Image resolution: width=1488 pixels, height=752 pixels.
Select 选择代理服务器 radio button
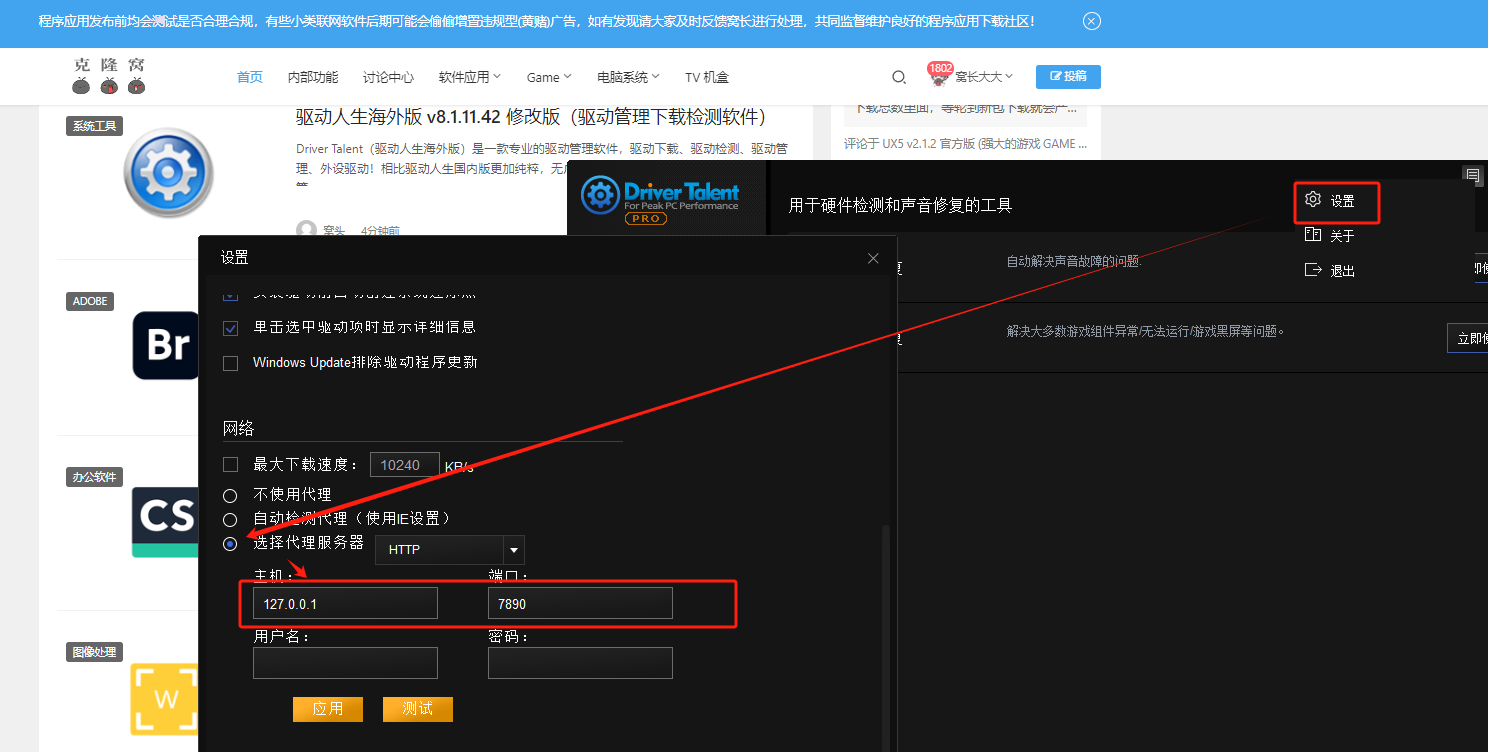pos(230,544)
